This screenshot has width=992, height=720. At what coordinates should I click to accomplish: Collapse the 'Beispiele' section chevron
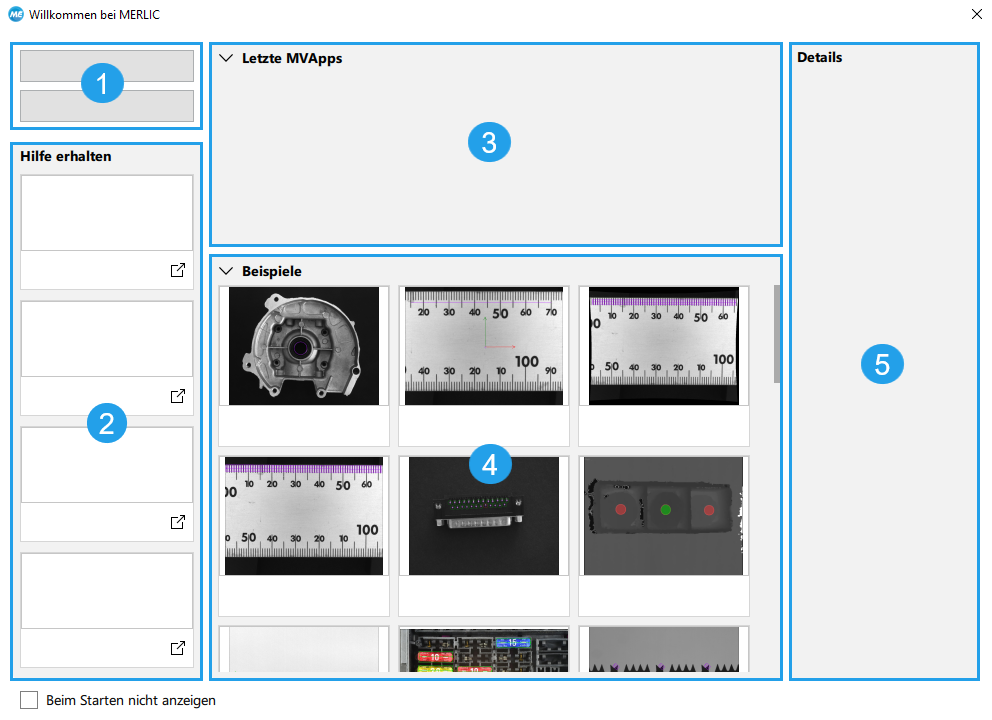pos(226,271)
